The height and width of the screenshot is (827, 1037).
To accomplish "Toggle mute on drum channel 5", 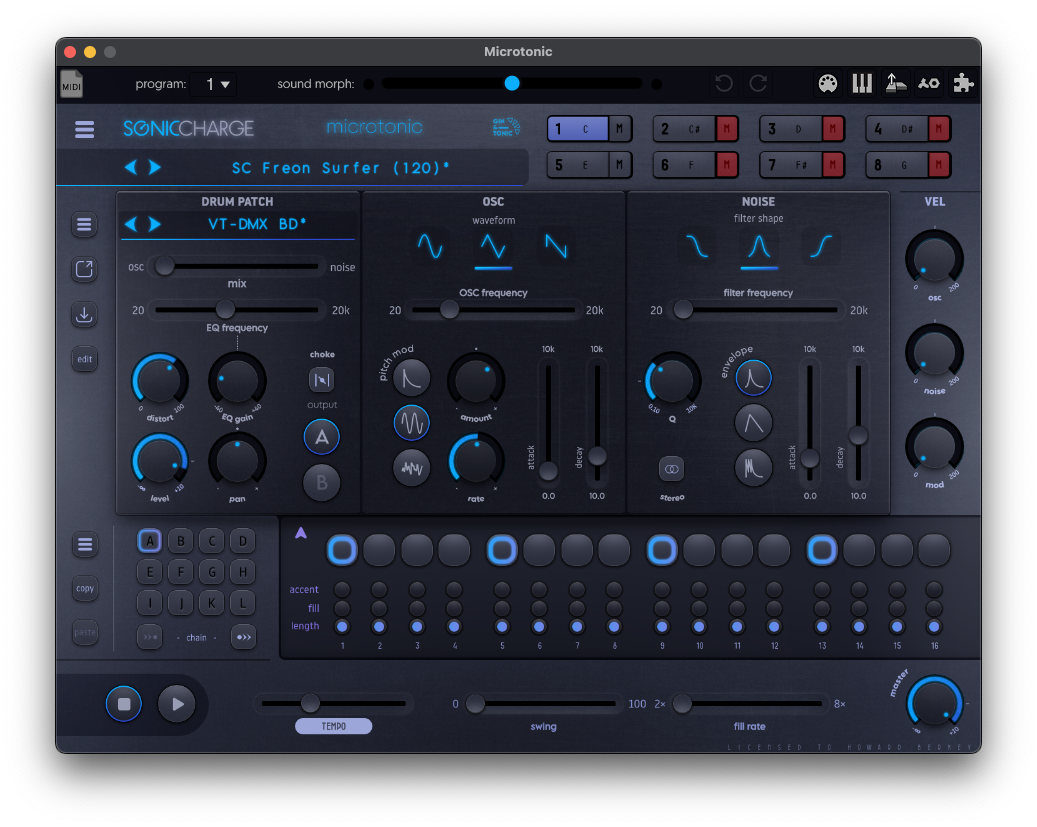I will pyautogui.click(x=620, y=165).
